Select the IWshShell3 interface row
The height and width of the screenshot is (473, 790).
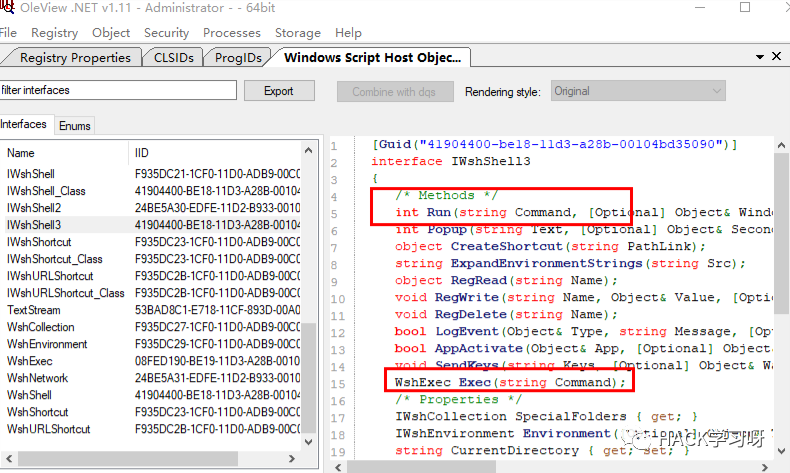point(153,225)
